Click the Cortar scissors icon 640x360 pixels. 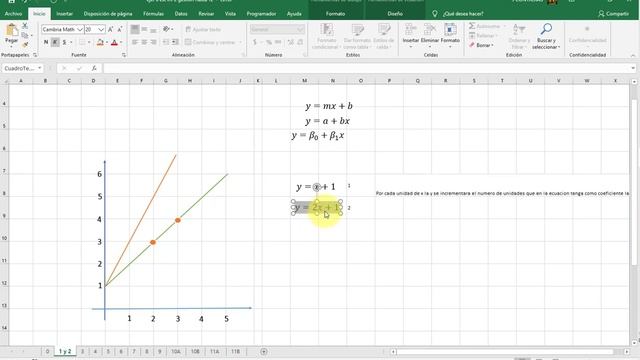click(25, 26)
